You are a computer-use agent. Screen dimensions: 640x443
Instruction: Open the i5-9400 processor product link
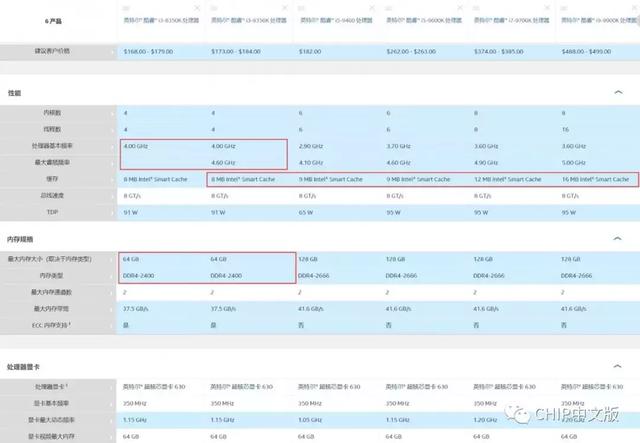point(336,20)
